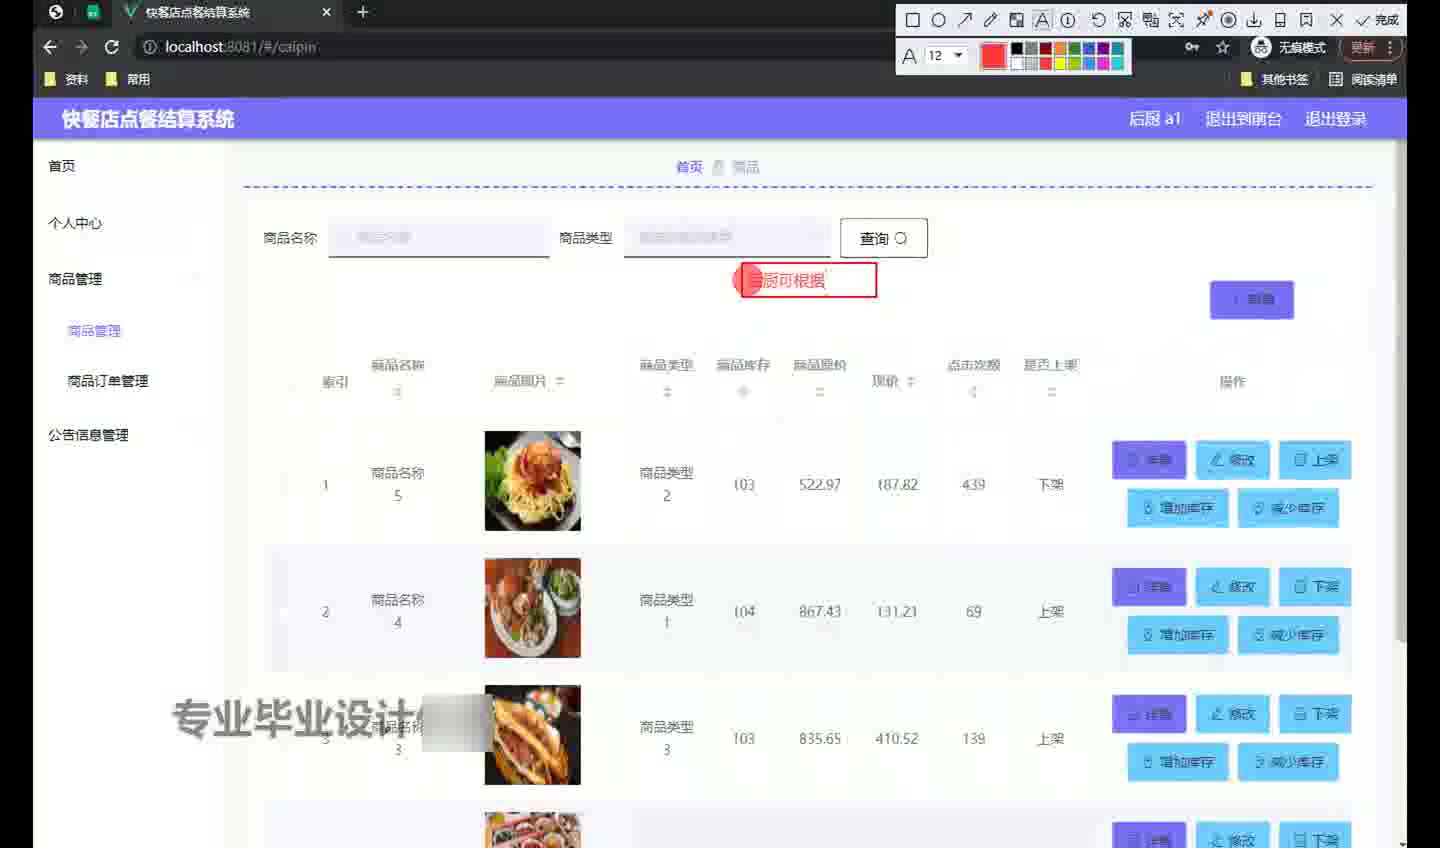Cancel the screenshot with X icon
Screen dimensions: 1440x848
1336,20
